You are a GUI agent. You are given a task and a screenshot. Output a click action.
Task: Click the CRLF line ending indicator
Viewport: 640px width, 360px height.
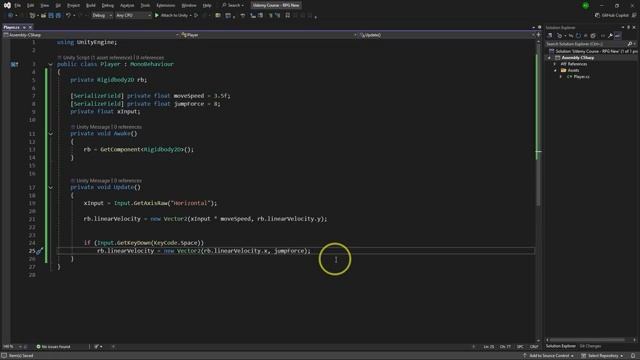click(534, 347)
